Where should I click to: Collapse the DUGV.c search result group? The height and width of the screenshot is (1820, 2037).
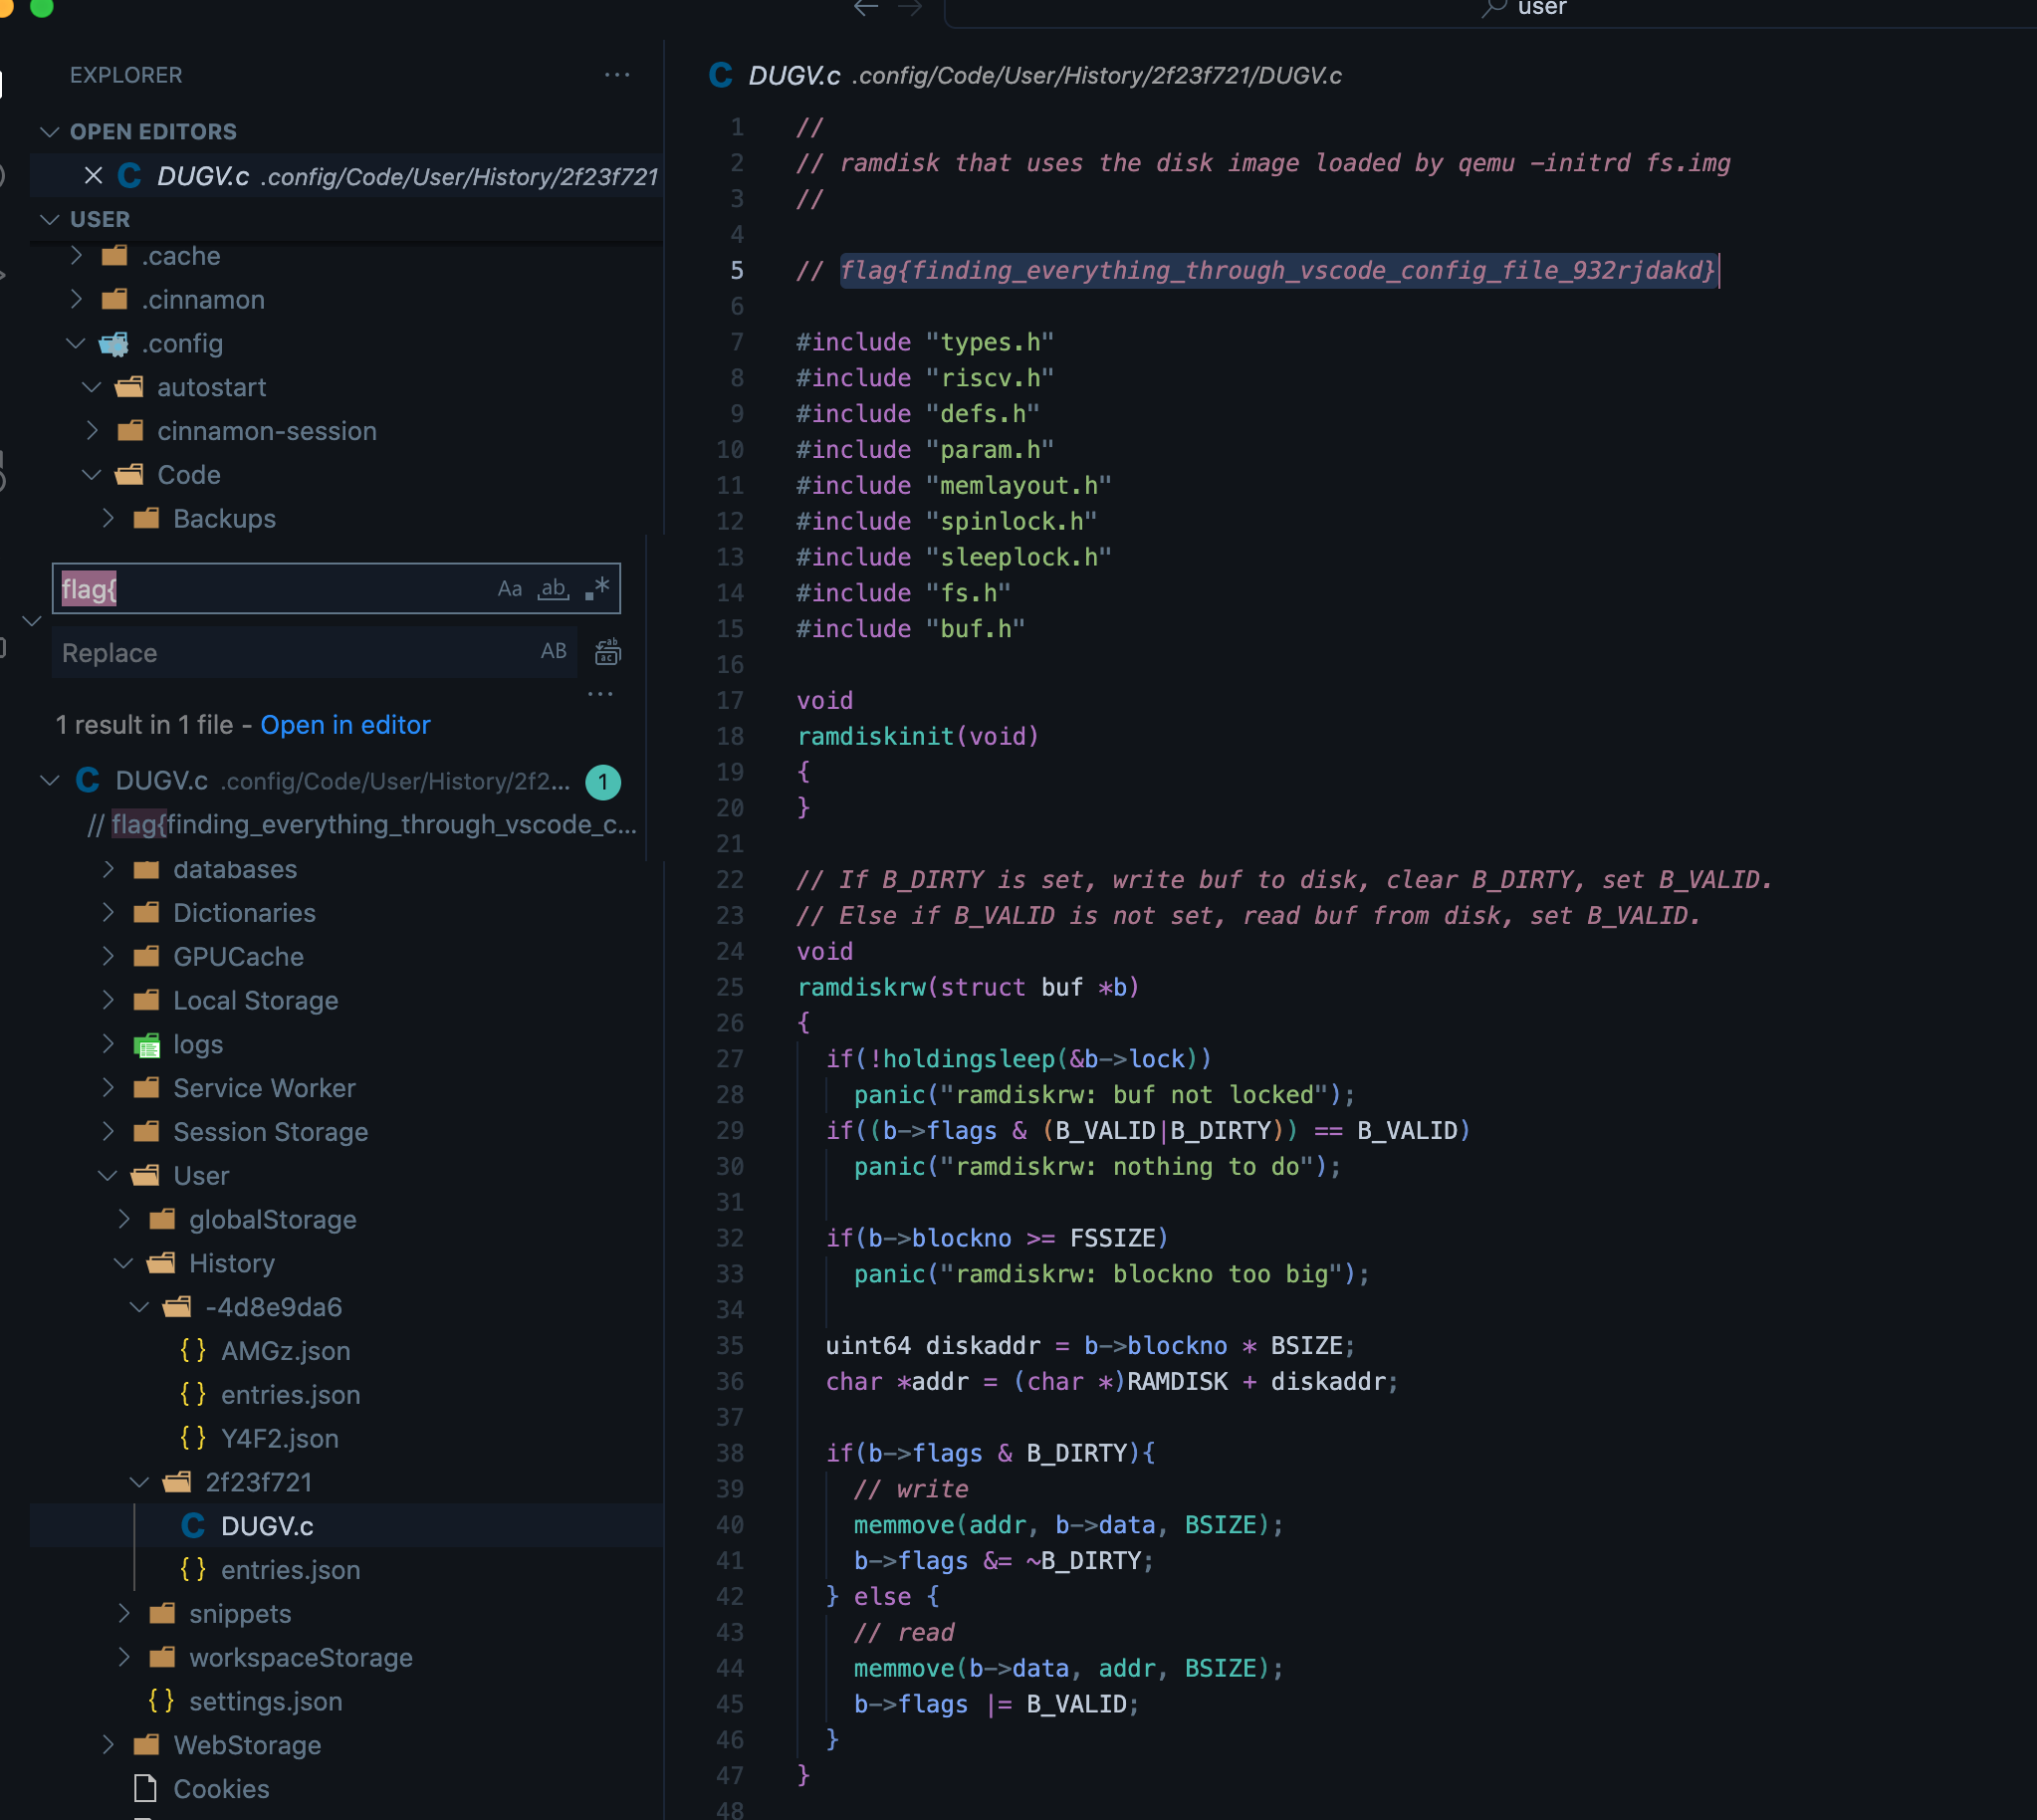tap(50, 781)
